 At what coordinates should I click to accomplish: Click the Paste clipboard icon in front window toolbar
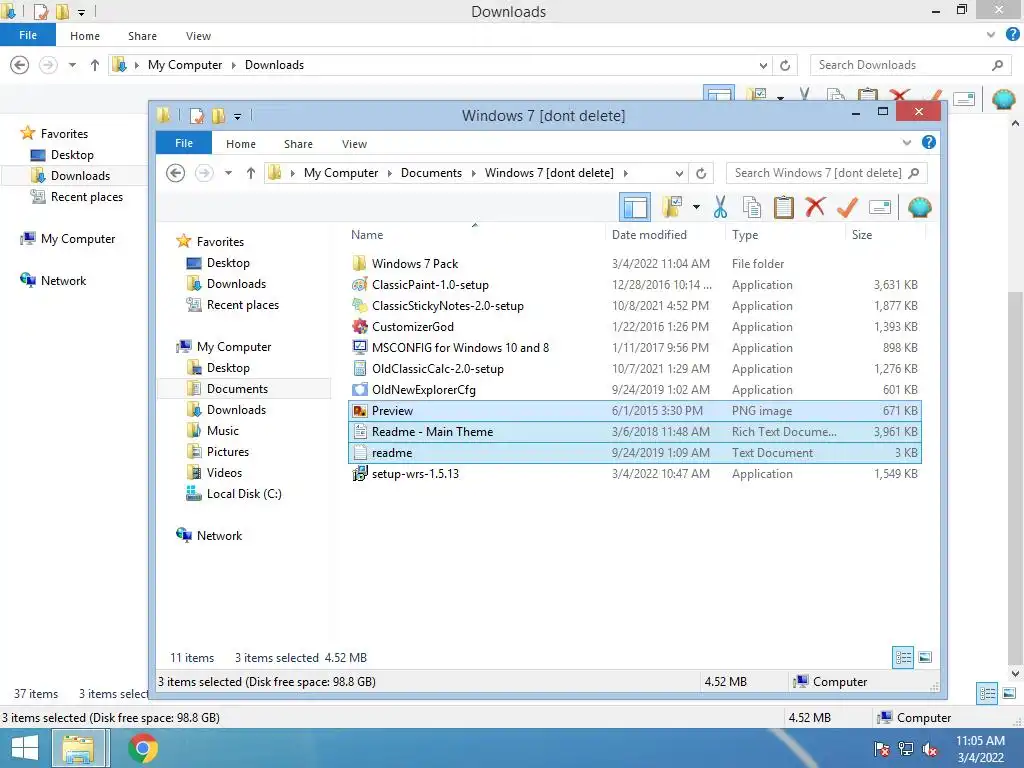pos(784,207)
